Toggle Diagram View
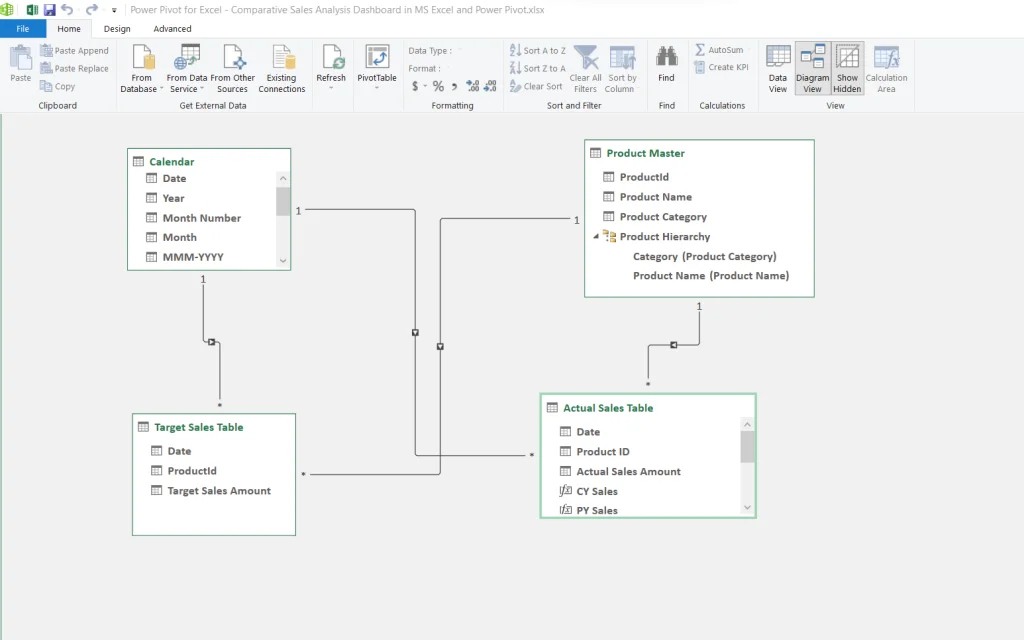 click(x=812, y=69)
